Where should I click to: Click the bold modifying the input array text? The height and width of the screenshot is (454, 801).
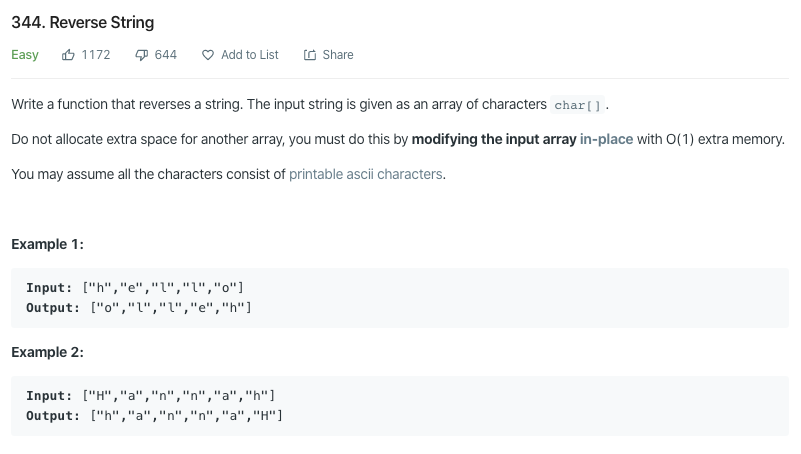pyautogui.click(x=494, y=139)
